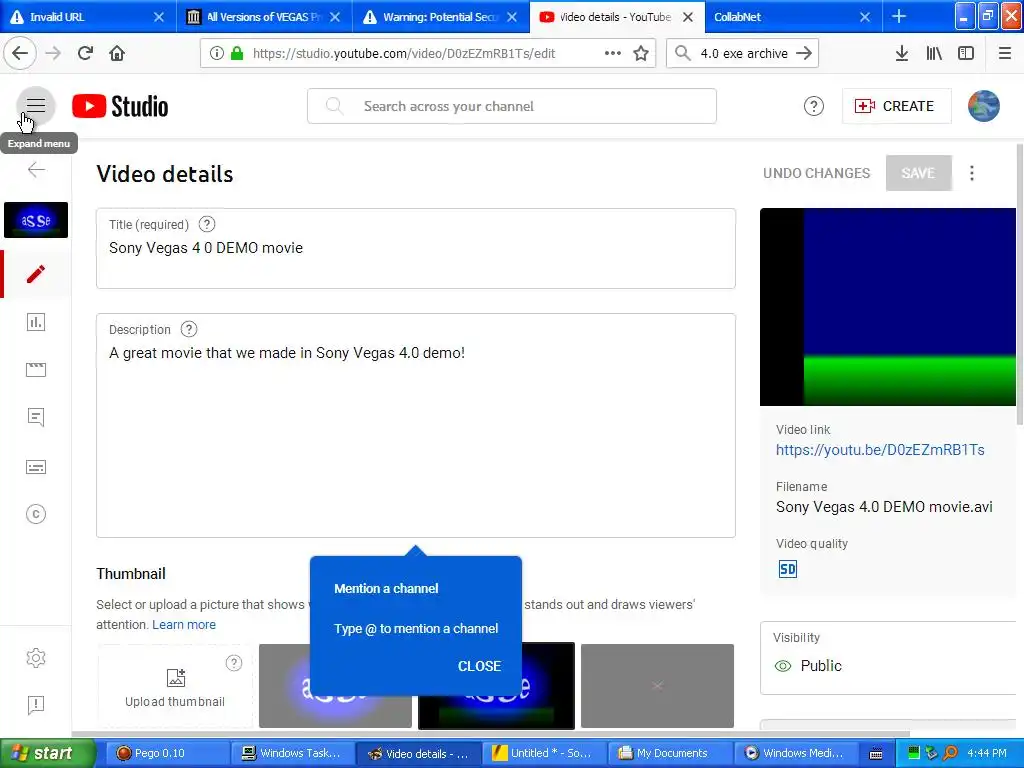The height and width of the screenshot is (768, 1024).
Task: Switch to My Documents in the taskbar
Action: 669,753
